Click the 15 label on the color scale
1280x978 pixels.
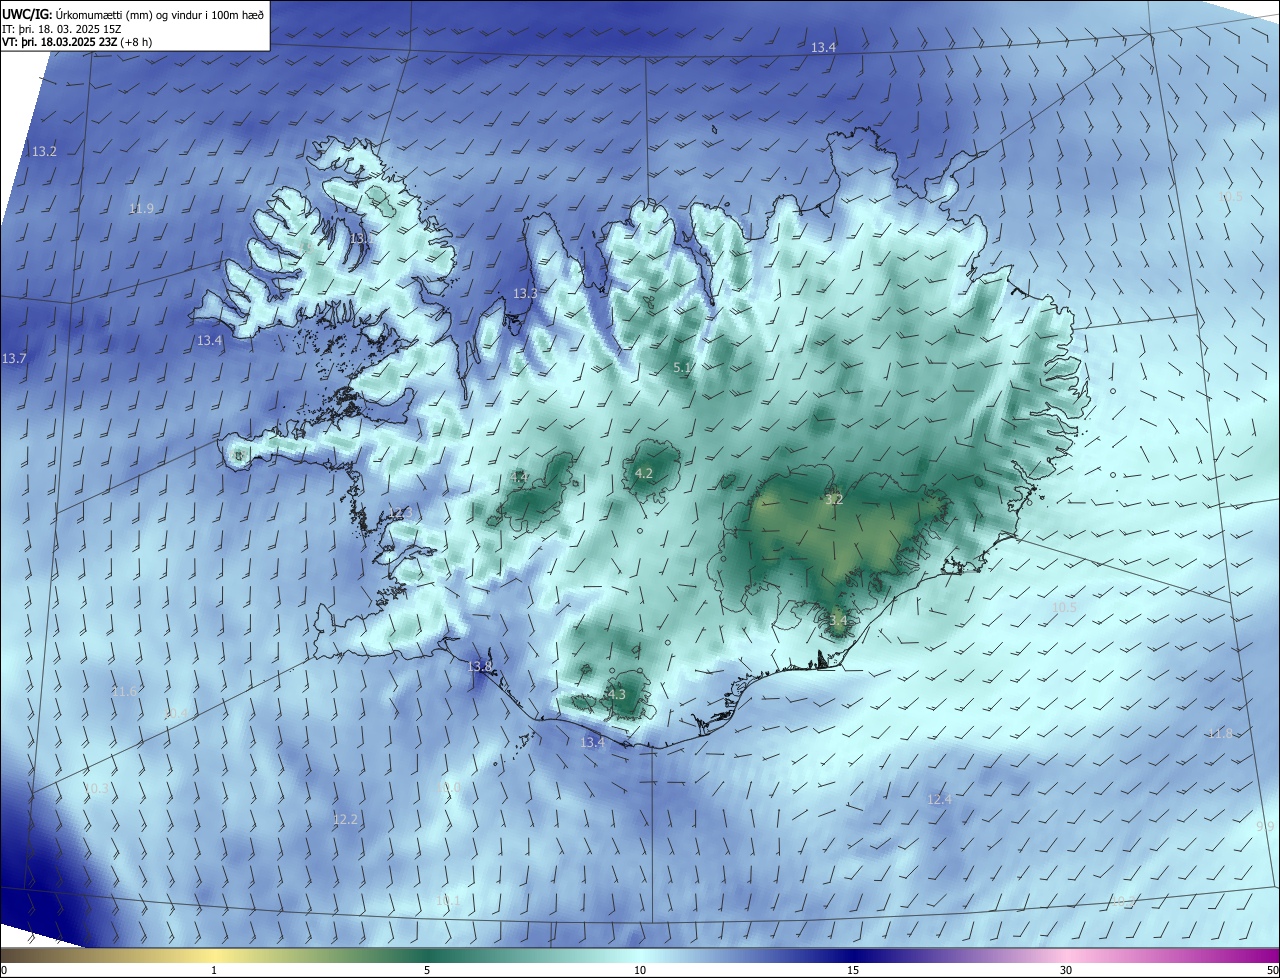[x=853, y=970]
